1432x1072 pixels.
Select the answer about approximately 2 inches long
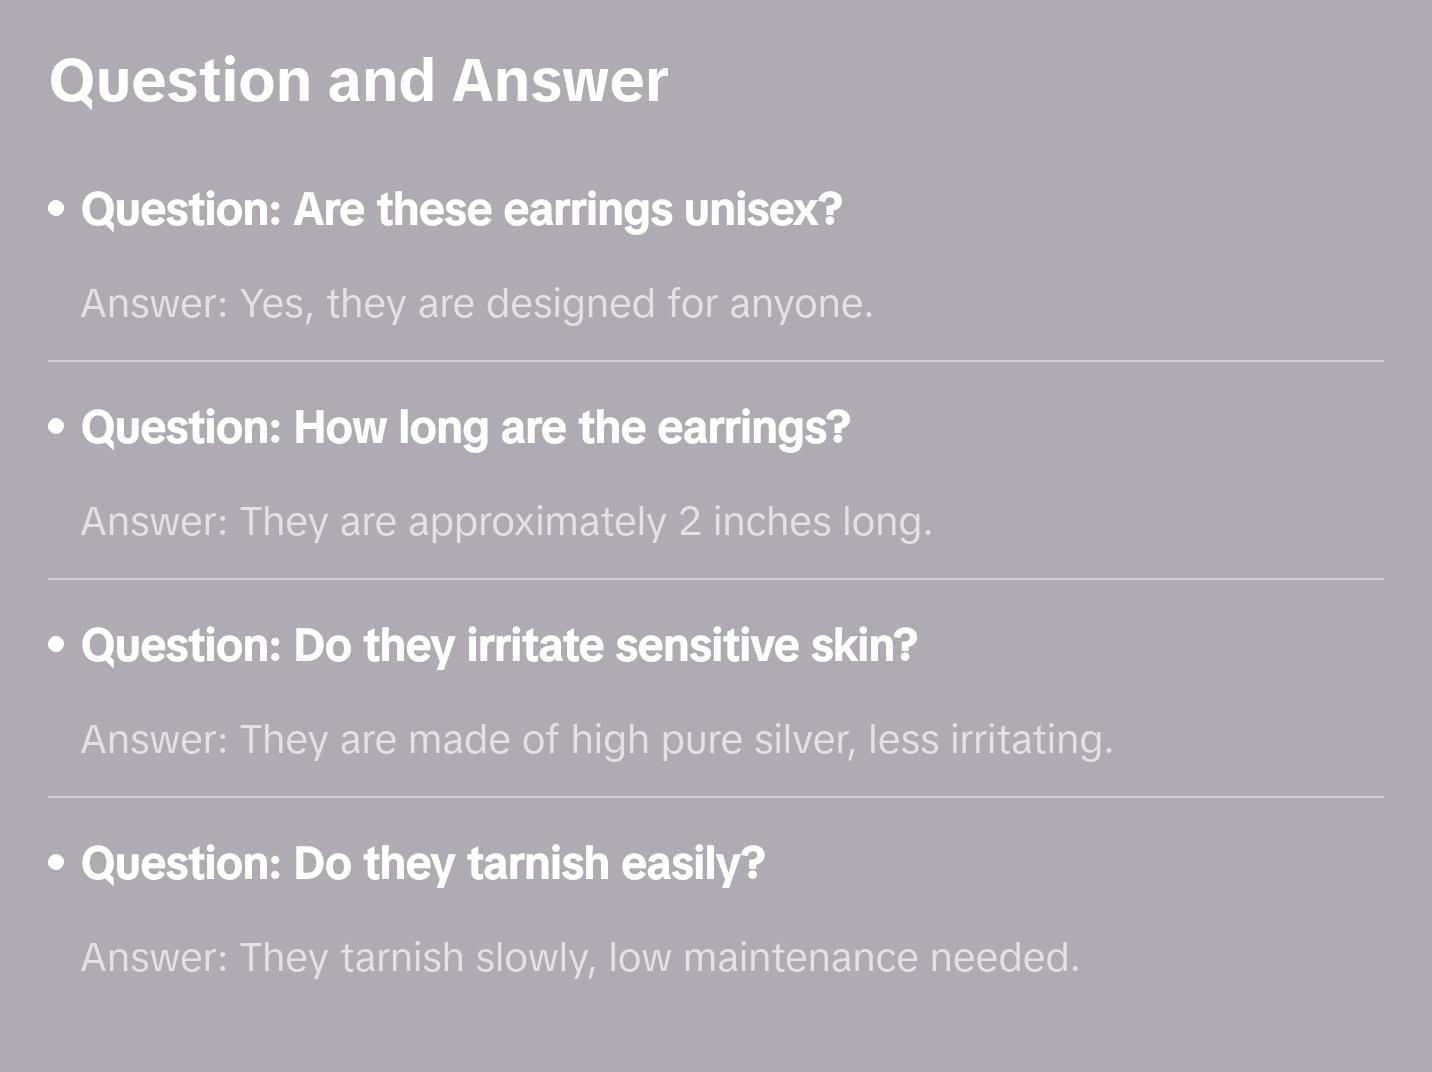(x=506, y=521)
